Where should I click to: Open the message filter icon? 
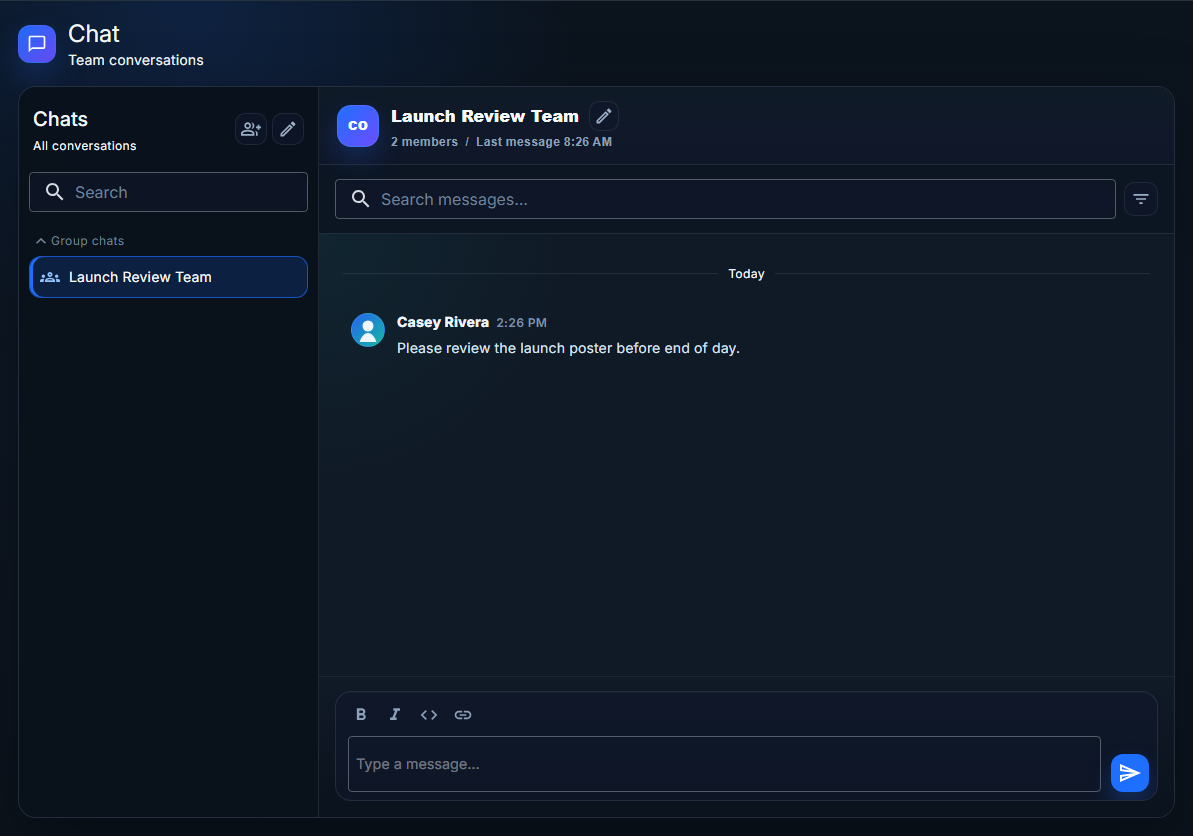coord(1141,199)
